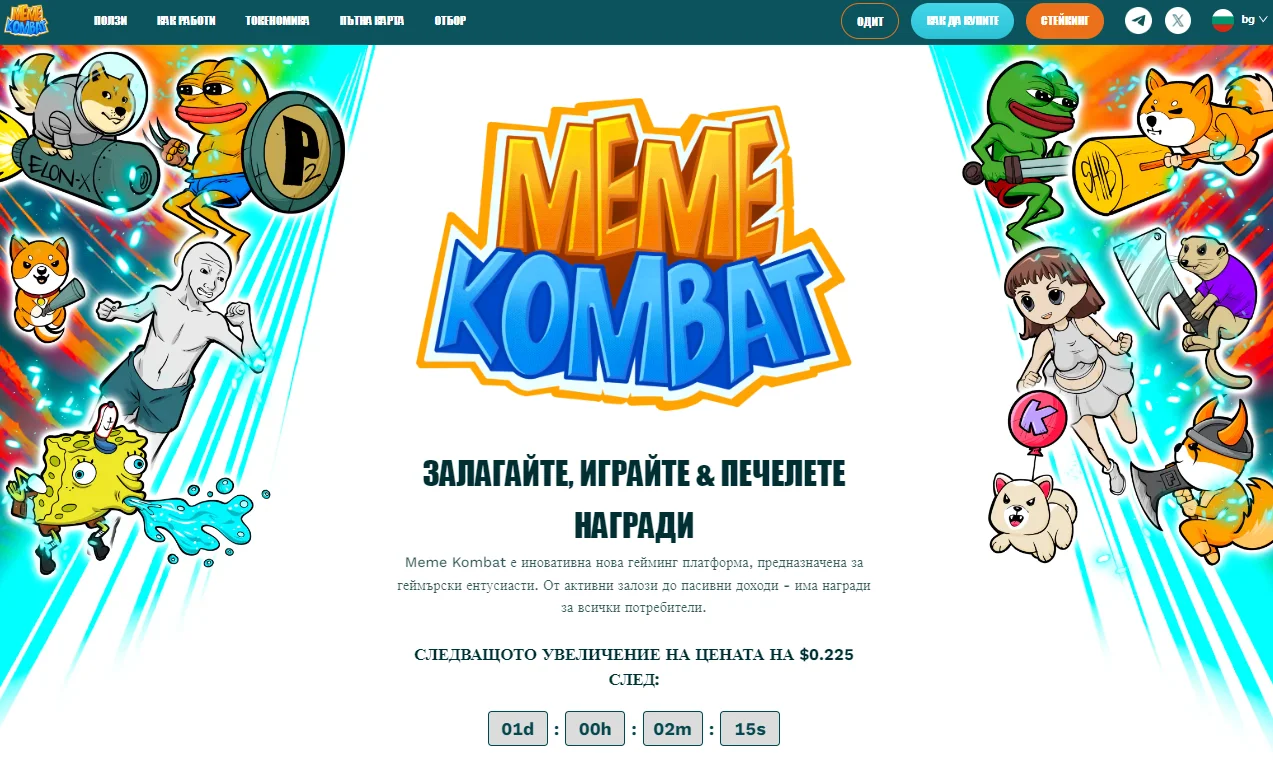Image resolution: width=1273 pixels, height=765 pixels.
Task: Go to КАК РАБОТИ section
Action: 186,21
